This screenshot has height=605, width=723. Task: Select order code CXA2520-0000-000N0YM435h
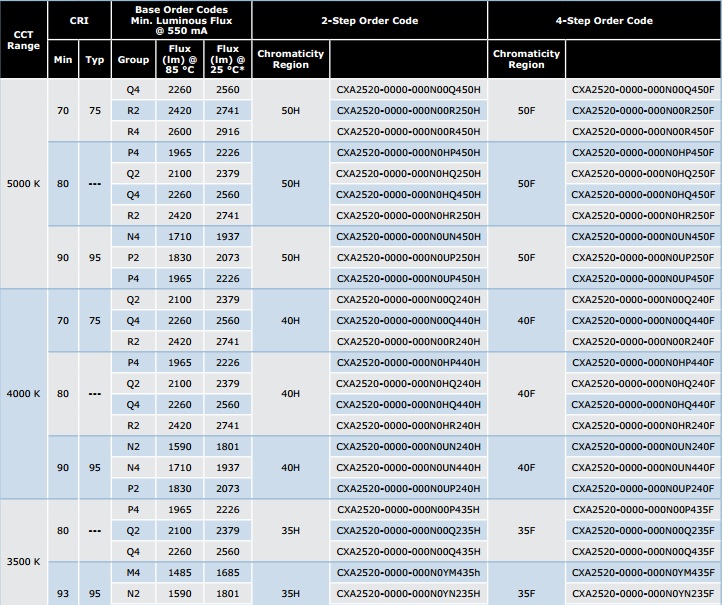(x=408, y=572)
